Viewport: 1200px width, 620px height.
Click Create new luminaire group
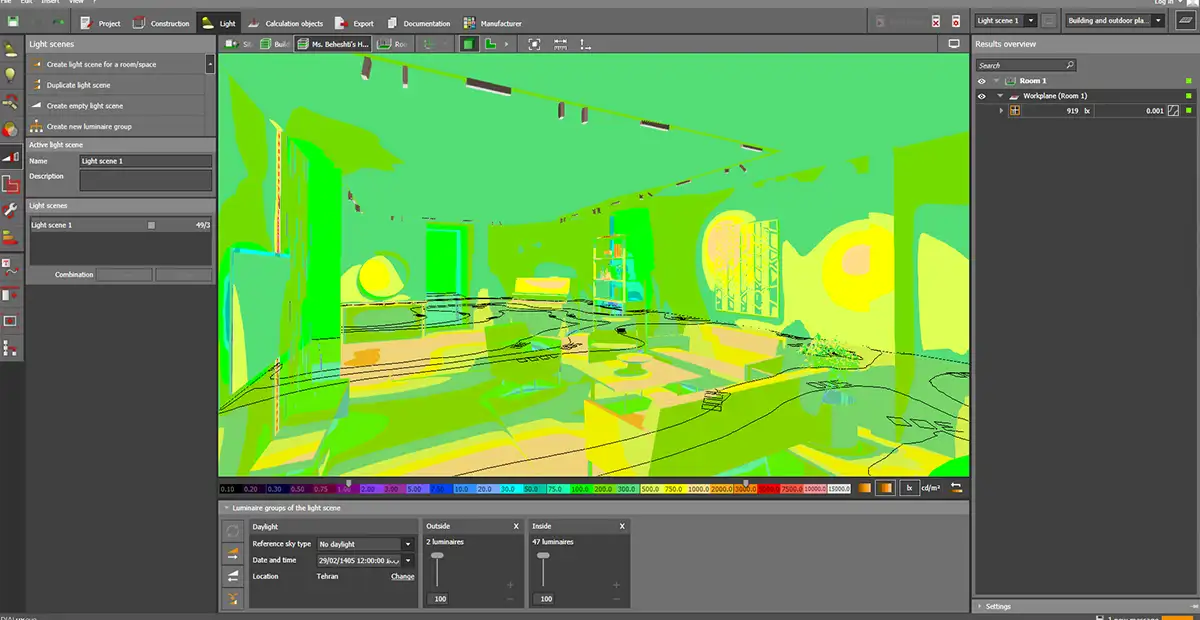click(x=89, y=127)
